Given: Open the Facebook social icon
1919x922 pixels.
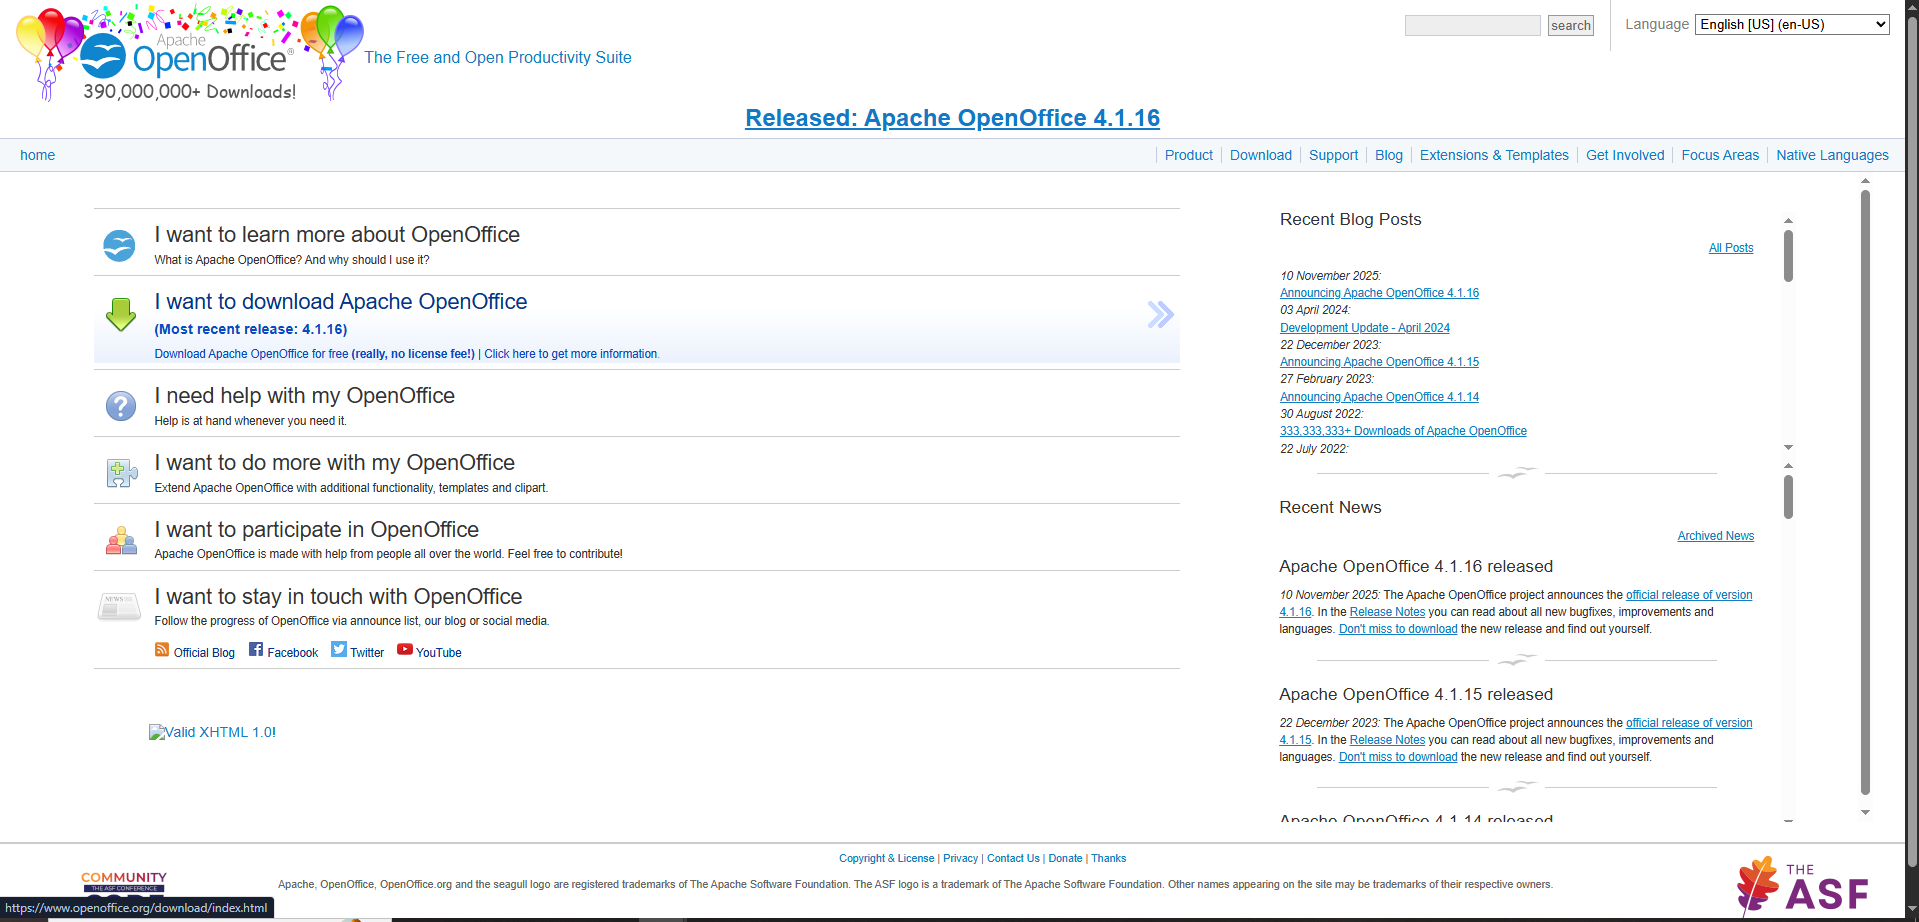Looking at the screenshot, I should click(x=256, y=650).
